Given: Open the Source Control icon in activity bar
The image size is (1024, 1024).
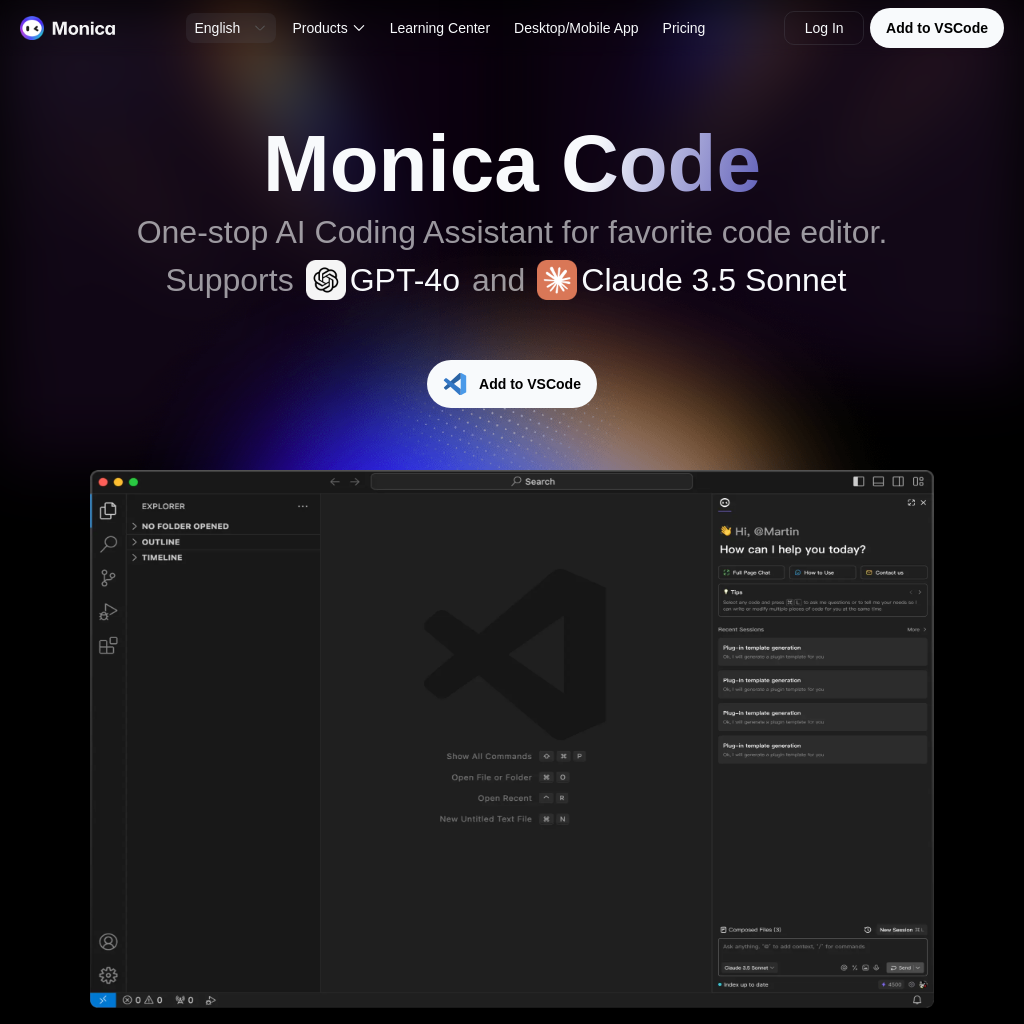Looking at the screenshot, I should pyautogui.click(x=108, y=578).
